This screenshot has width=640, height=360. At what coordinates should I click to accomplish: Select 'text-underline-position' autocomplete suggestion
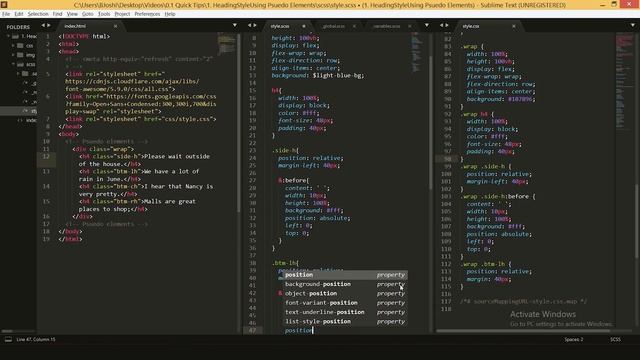tap(345, 312)
